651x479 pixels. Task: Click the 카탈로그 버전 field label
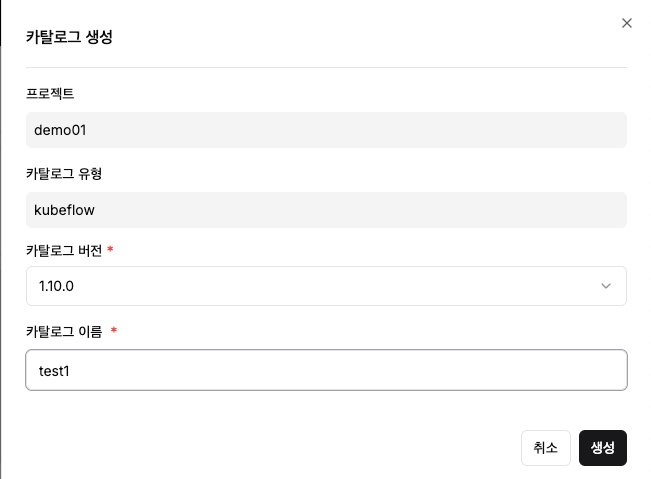(64, 250)
